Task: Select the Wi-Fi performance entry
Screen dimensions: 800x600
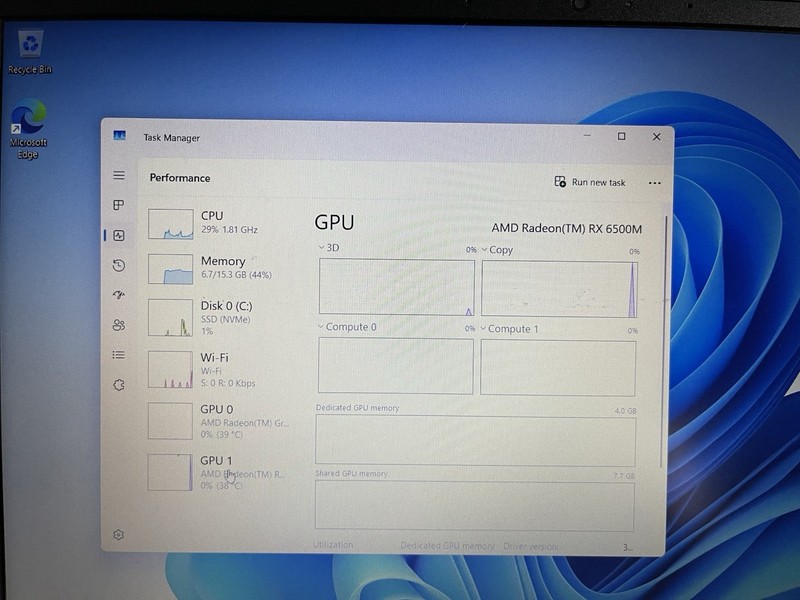Action: [x=222, y=370]
